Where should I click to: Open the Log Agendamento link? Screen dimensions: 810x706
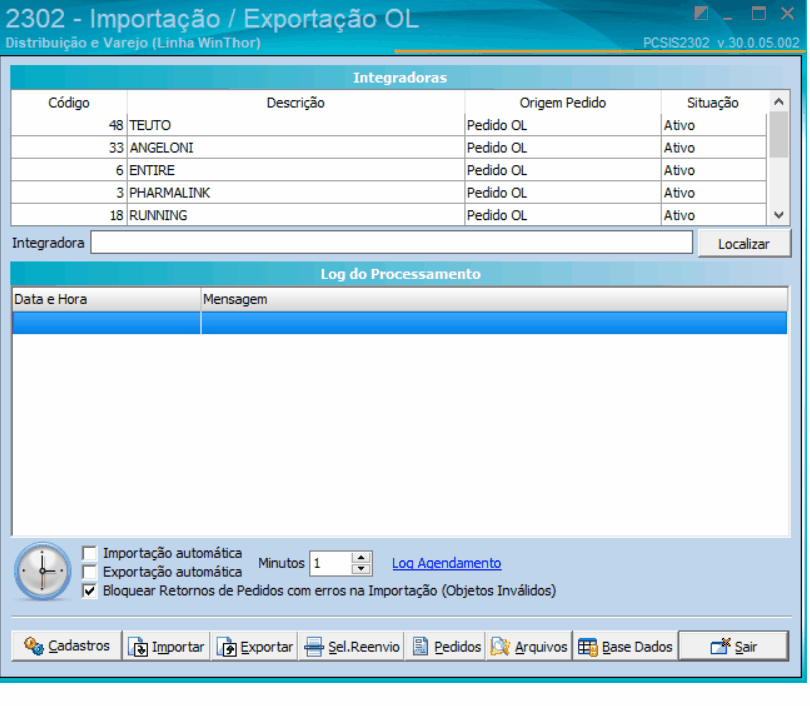[446, 563]
